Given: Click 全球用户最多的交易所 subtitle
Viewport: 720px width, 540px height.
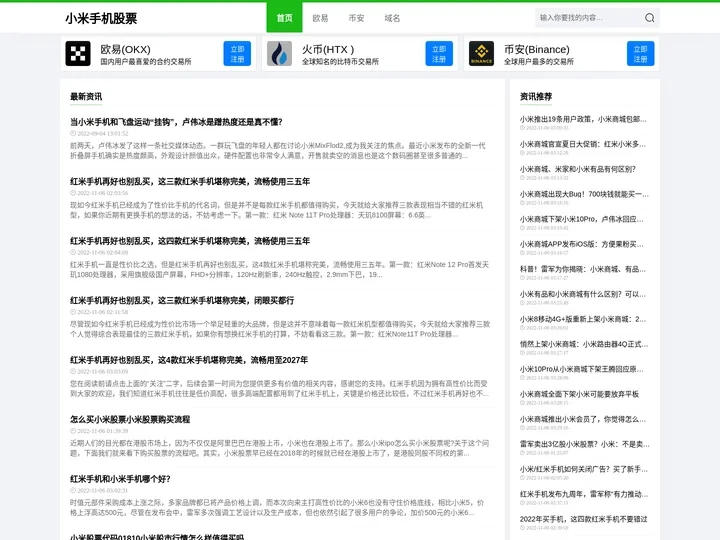Looking at the screenshot, I should pos(539,62).
